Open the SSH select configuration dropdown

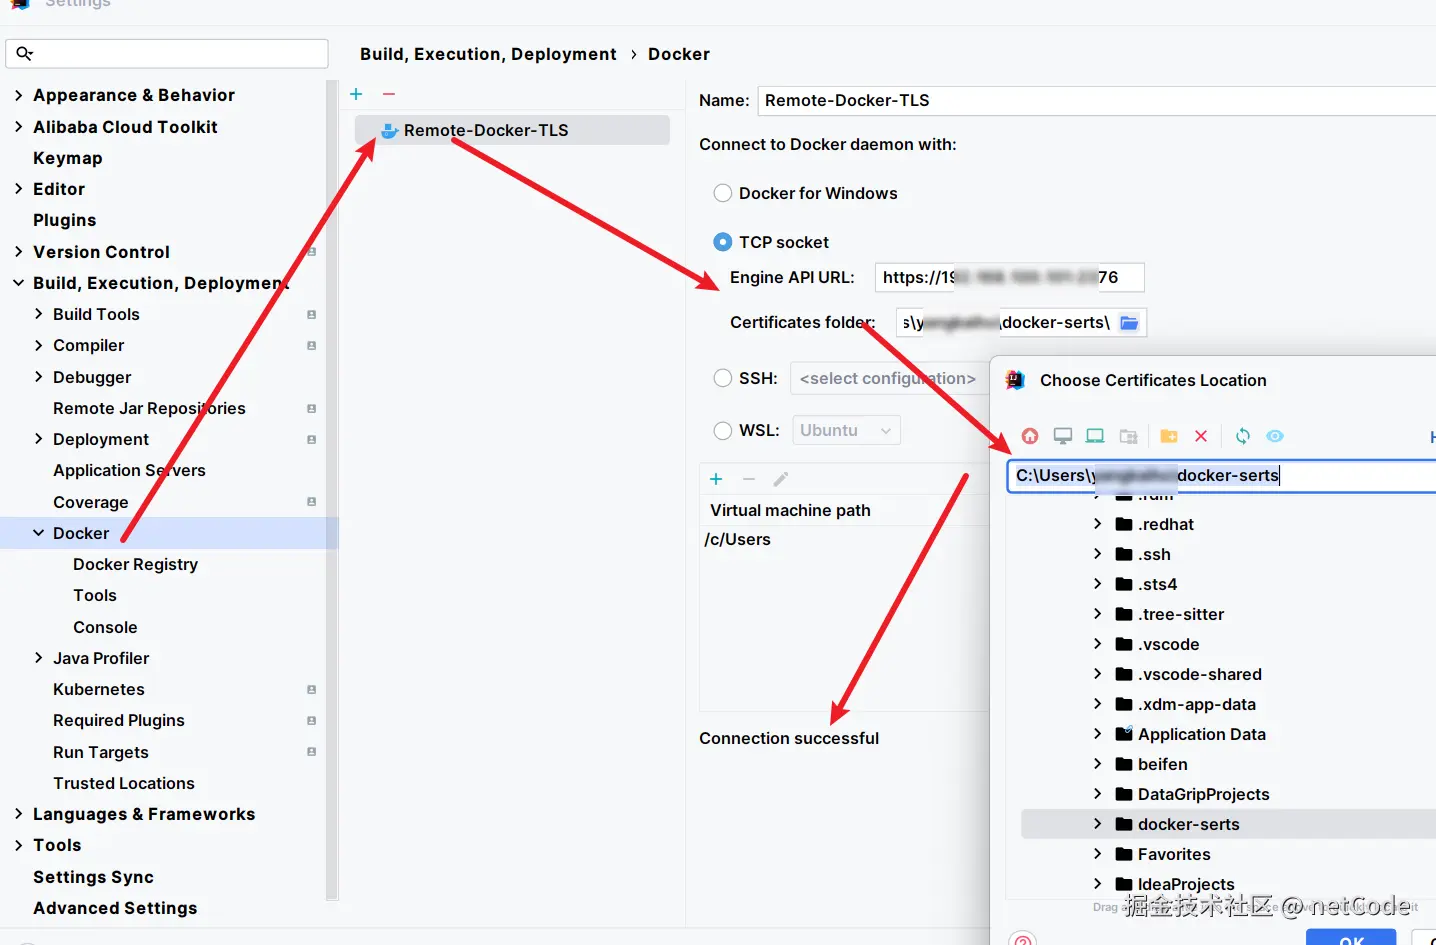tap(890, 378)
